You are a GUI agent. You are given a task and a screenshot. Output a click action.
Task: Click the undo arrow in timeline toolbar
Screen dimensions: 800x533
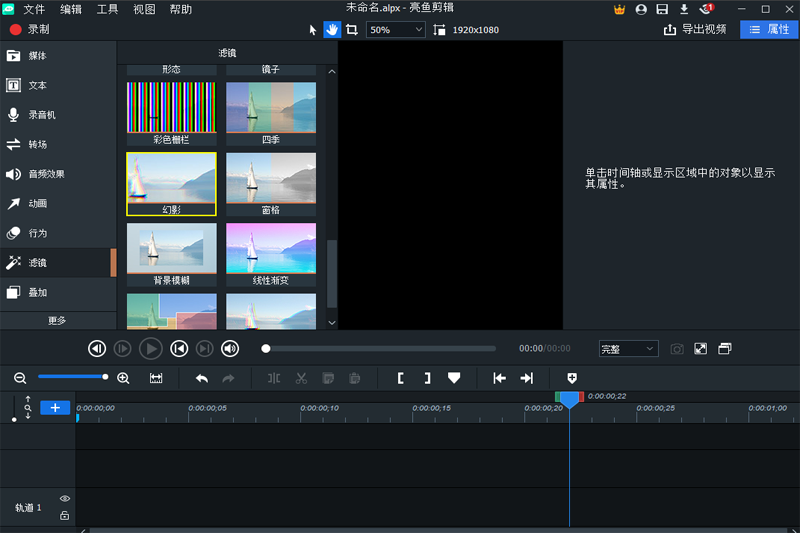tap(202, 378)
